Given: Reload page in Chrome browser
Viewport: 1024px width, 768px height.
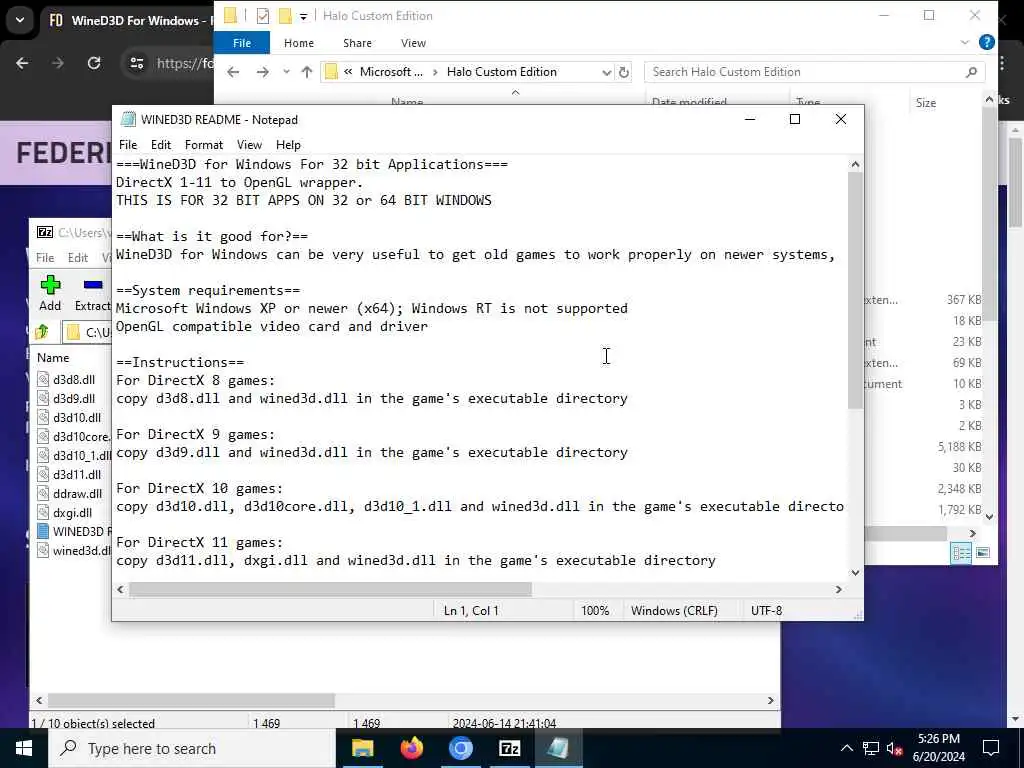Looking at the screenshot, I should [94, 63].
